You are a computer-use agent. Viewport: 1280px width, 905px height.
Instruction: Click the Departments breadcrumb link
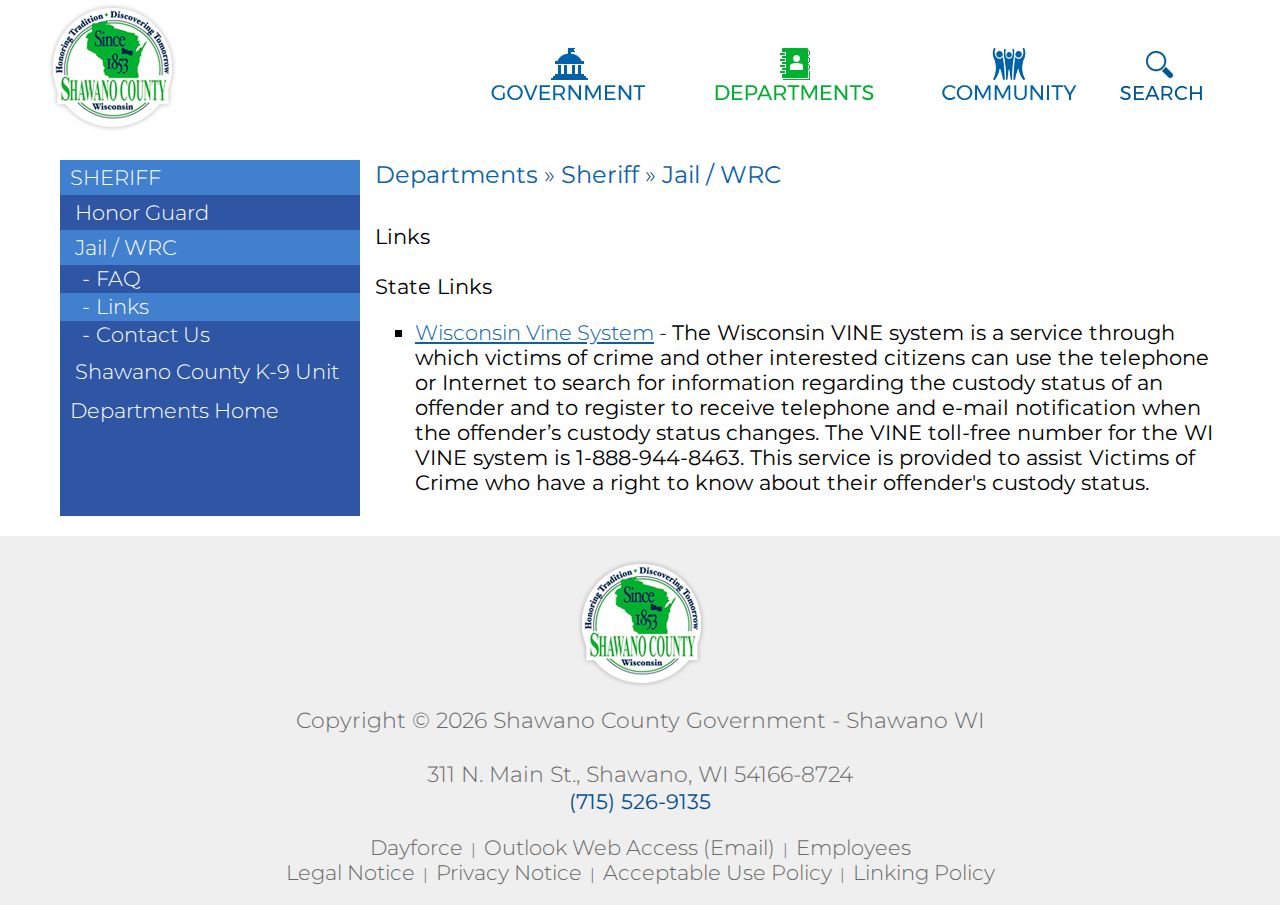tap(456, 175)
